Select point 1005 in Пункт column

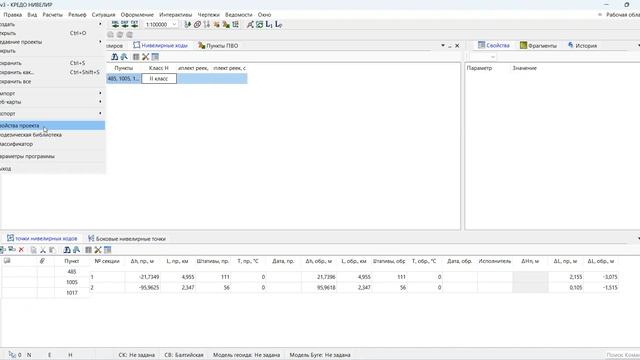click(x=72, y=282)
